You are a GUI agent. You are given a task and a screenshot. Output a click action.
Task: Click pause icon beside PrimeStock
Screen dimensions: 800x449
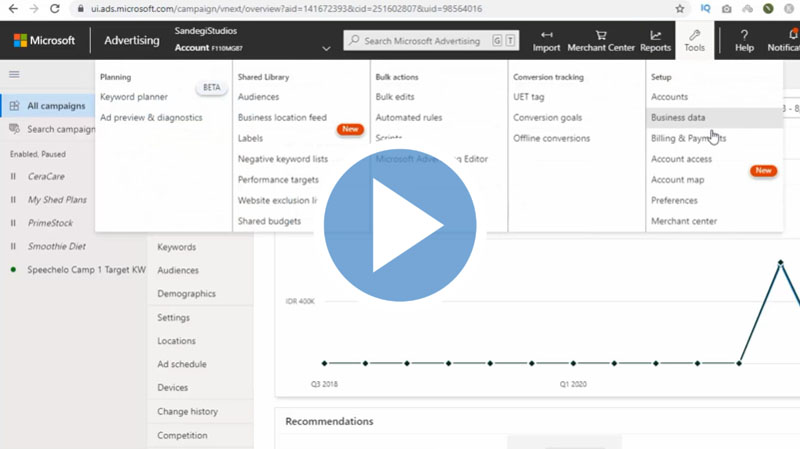tap(13, 223)
